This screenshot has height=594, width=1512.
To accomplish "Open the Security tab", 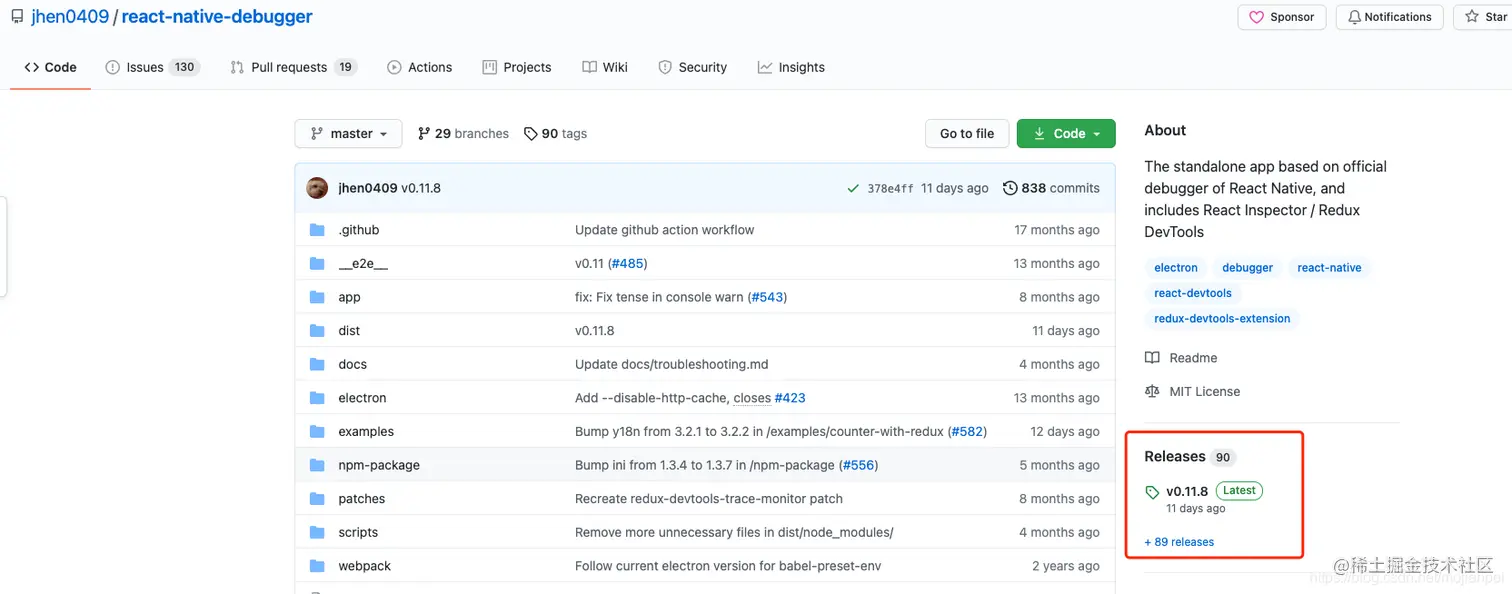I will (693, 67).
